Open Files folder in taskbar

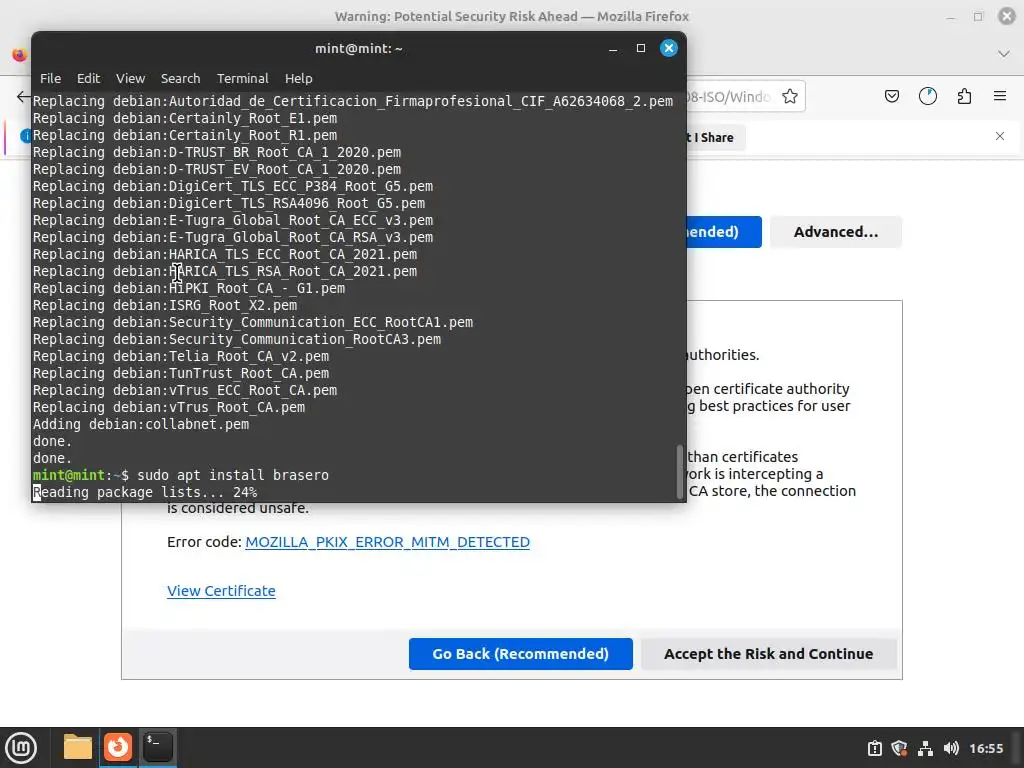click(x=78, y=747)
